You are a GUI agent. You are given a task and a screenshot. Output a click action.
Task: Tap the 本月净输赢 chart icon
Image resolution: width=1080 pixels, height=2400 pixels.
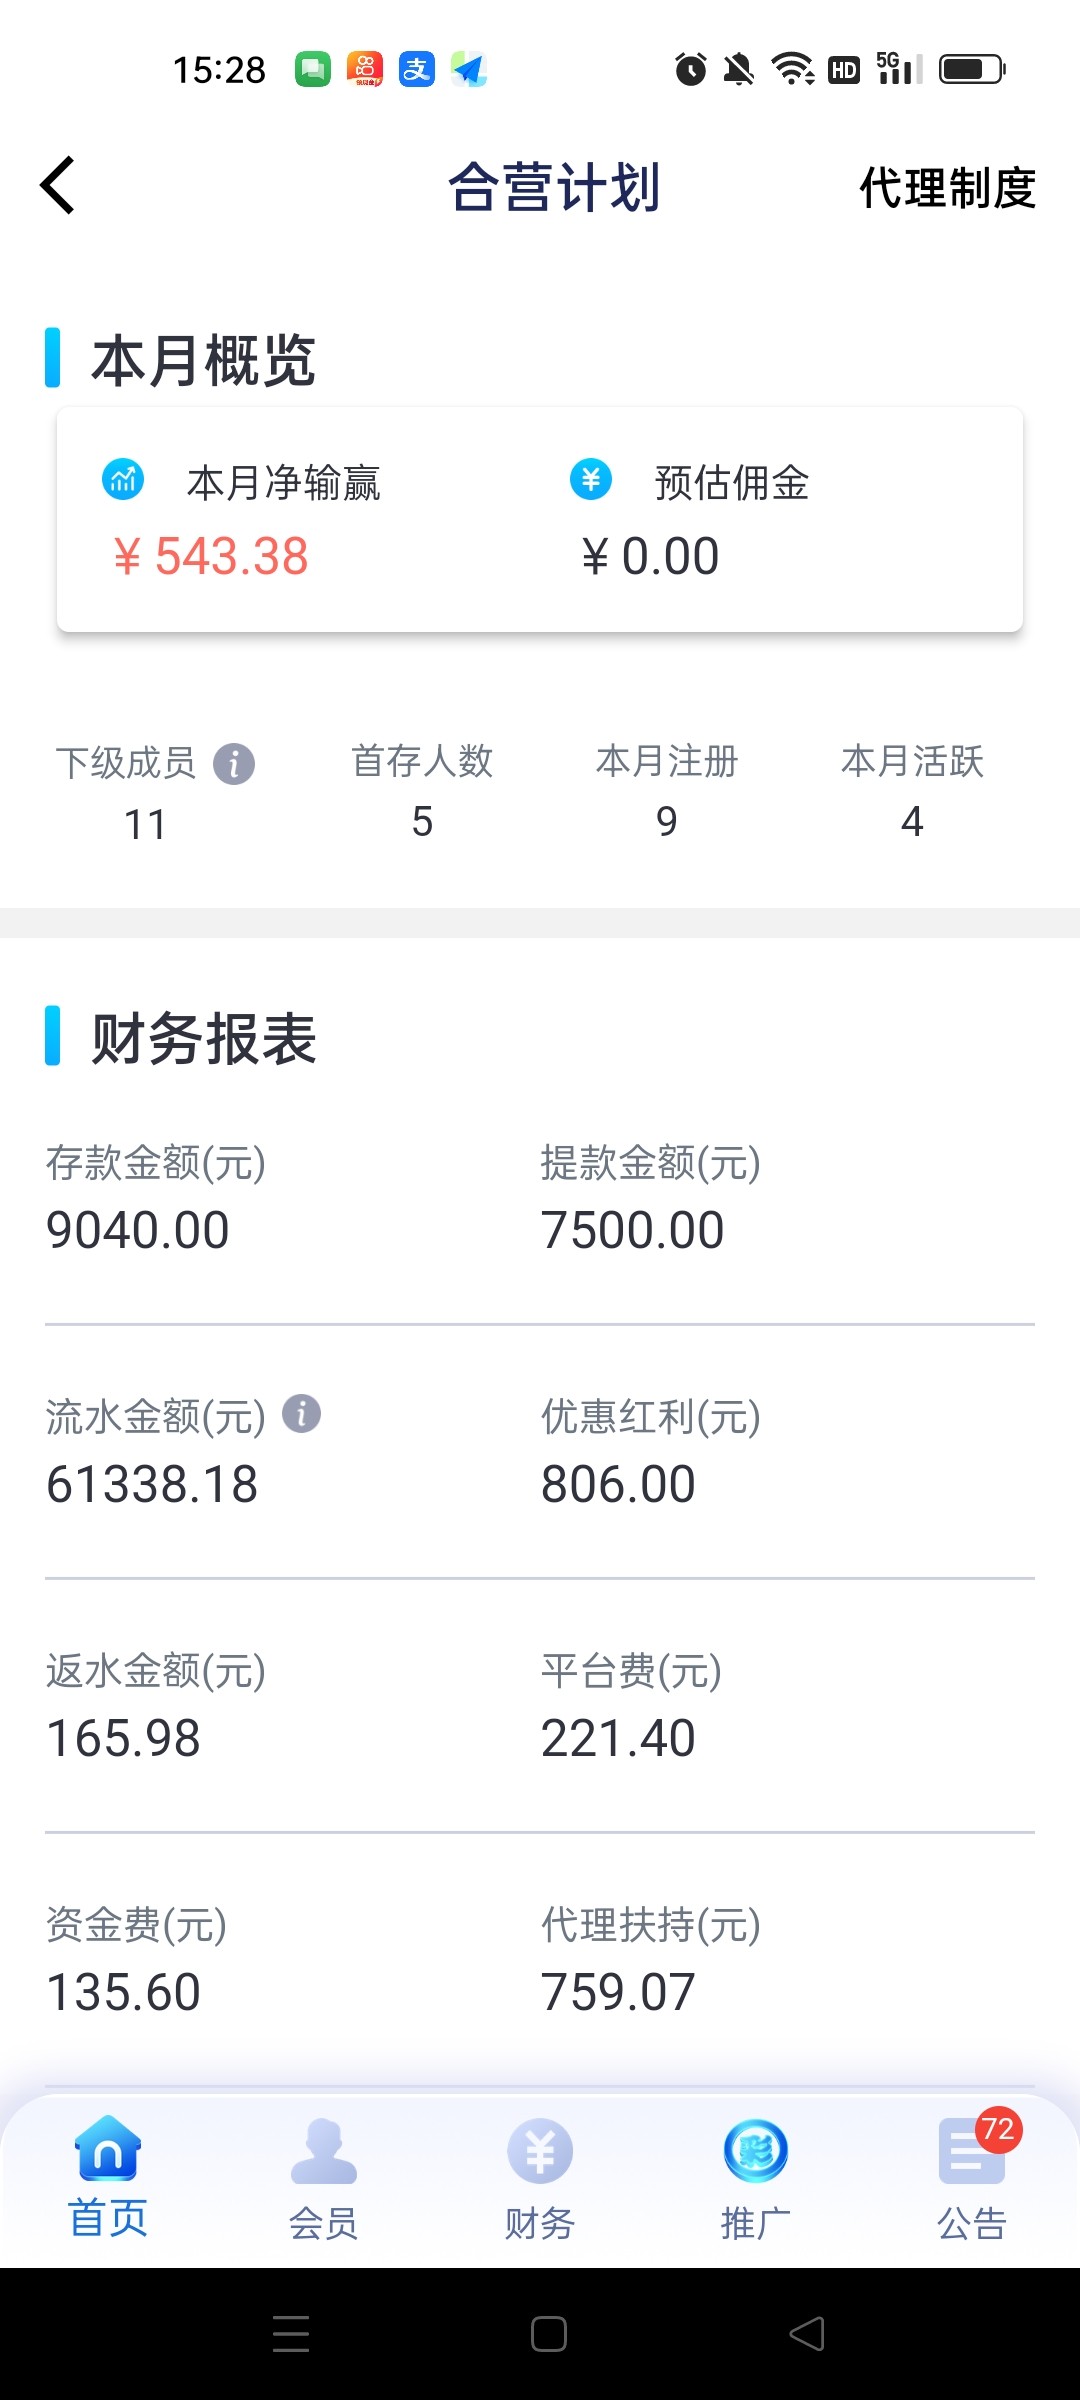point(123,480)
